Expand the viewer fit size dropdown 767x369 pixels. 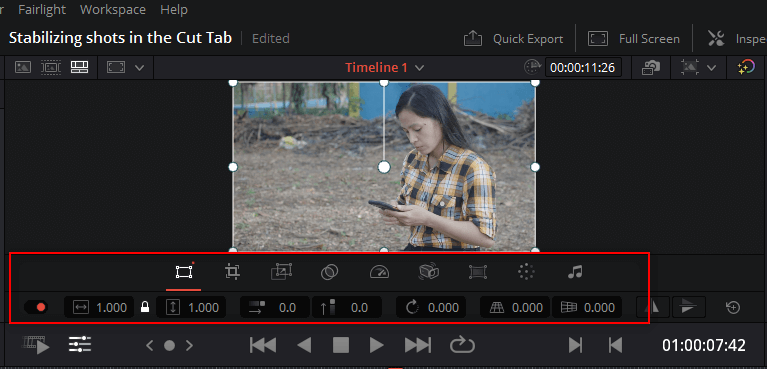tap(139, 68)
